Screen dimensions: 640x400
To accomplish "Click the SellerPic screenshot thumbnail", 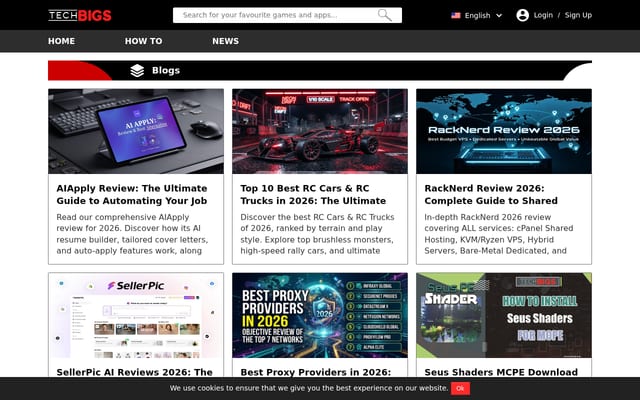I will [x=136, y=316].
